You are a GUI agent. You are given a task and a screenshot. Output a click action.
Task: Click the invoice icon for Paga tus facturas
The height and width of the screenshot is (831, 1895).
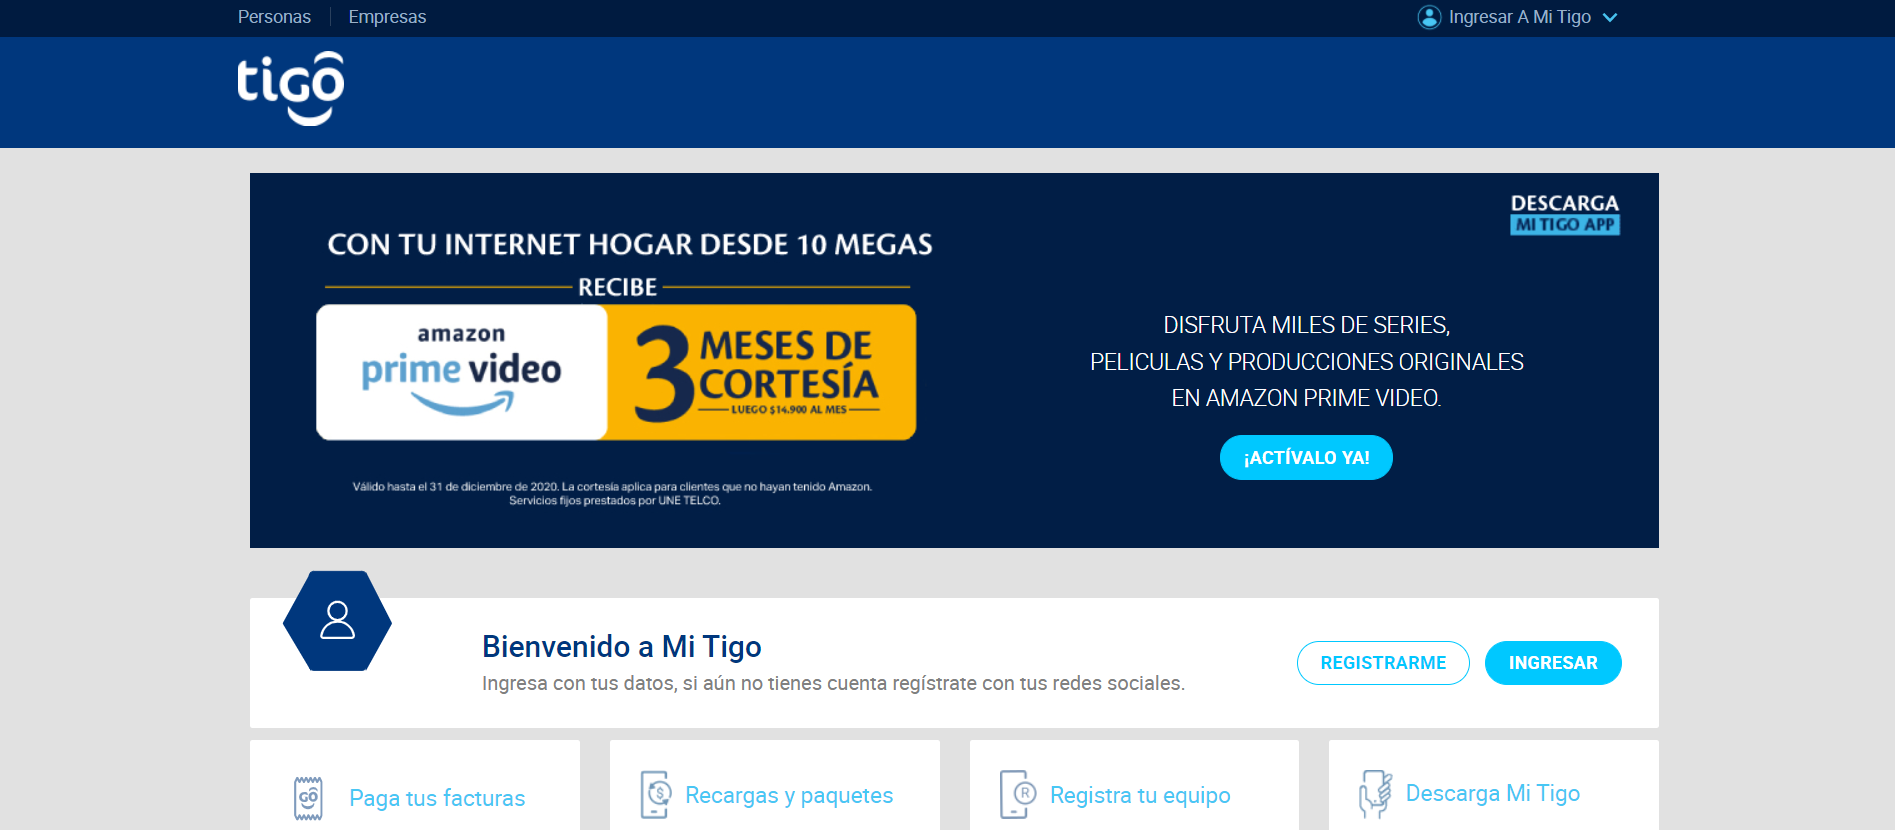(x=308, y=798)
